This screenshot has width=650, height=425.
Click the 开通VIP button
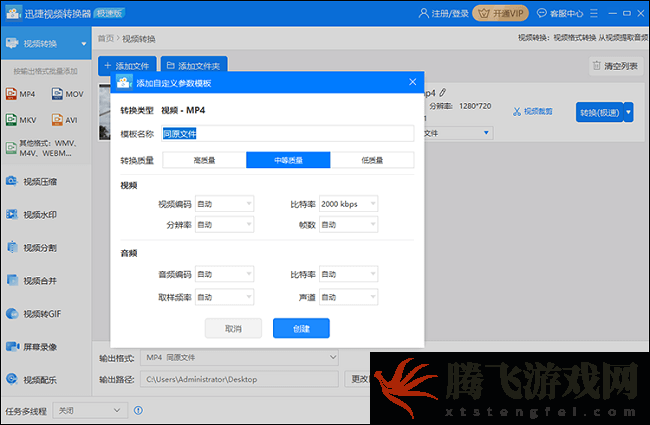pos(501,13)
